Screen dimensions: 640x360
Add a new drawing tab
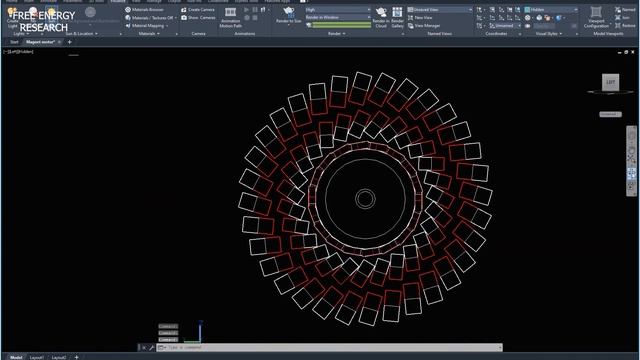[69, 42]
